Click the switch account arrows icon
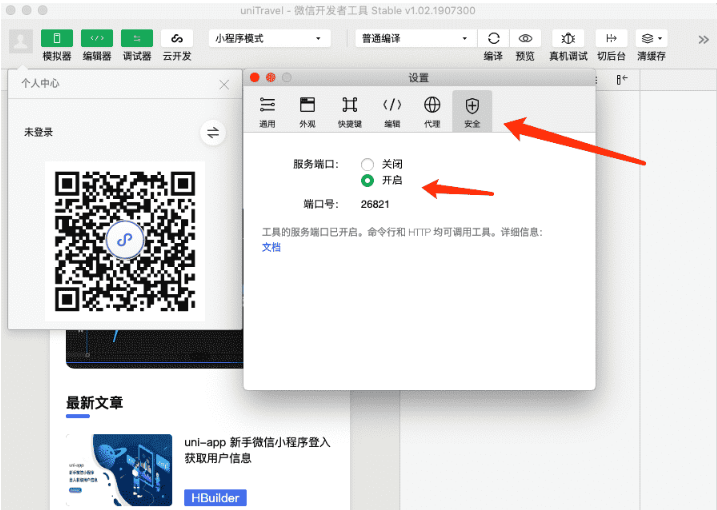Screen dimensions: 717x510 pos(213,133)
